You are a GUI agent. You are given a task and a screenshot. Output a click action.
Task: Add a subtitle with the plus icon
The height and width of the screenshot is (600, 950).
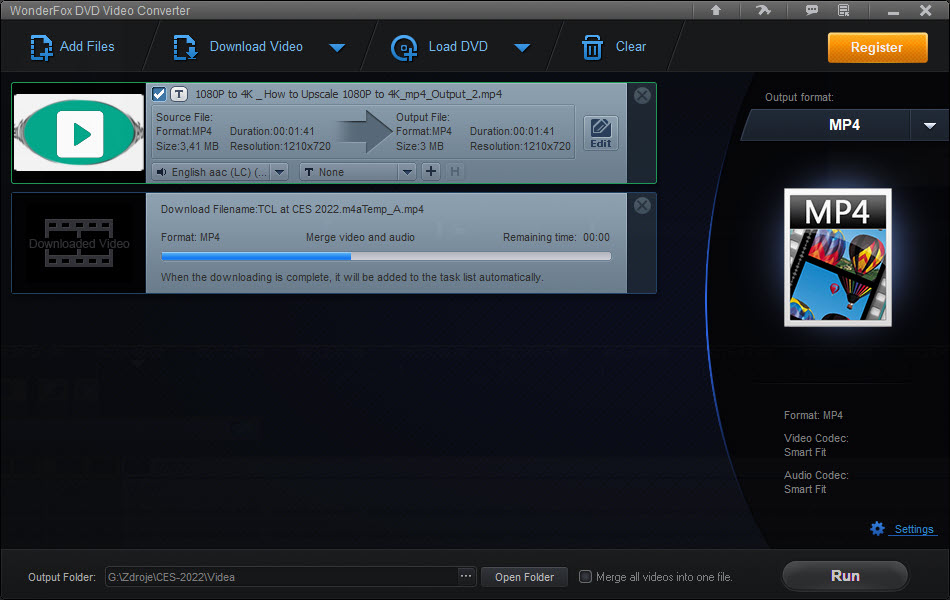click(x=431, y=172)
